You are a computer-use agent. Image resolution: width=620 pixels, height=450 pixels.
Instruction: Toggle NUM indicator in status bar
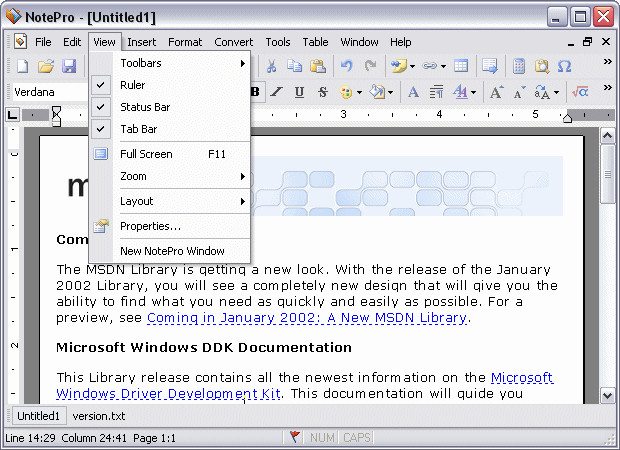click(x=322, y=437)
